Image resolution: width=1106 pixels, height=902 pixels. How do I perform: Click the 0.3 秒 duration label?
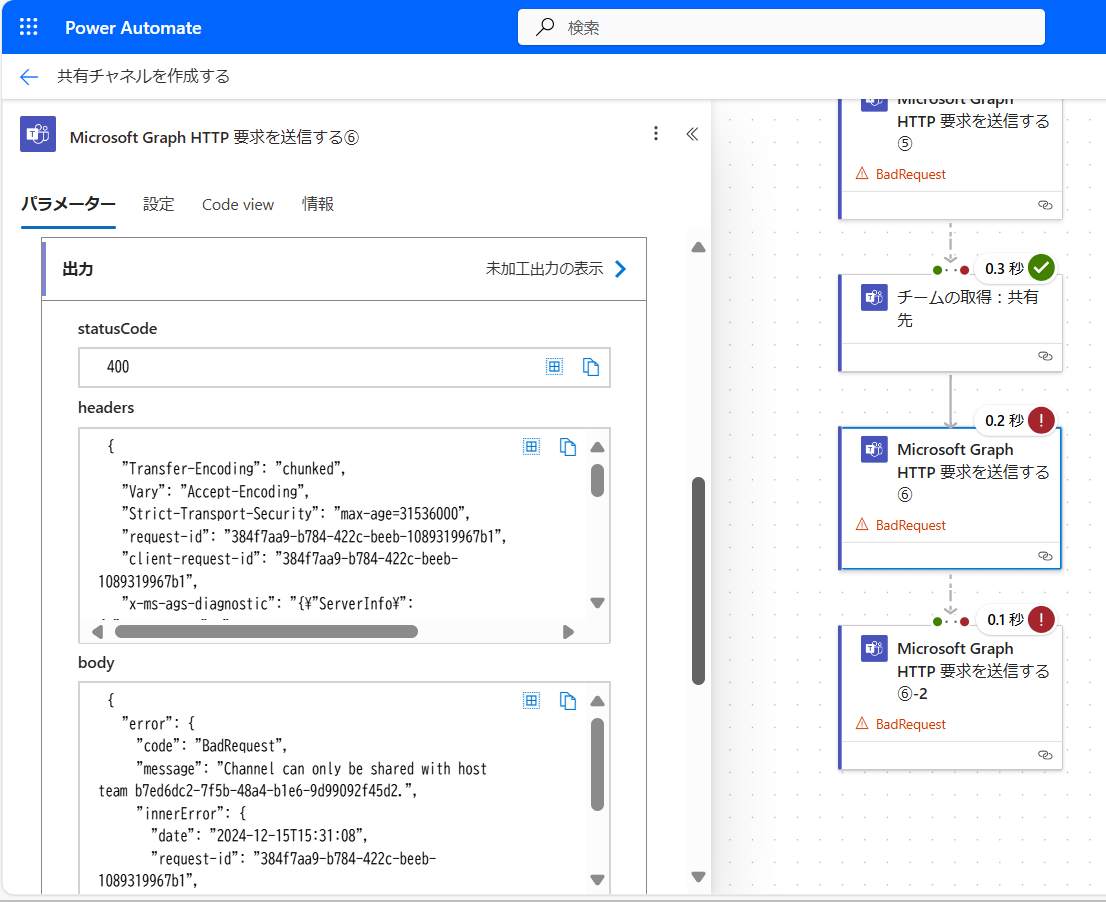click(1004, 269)
